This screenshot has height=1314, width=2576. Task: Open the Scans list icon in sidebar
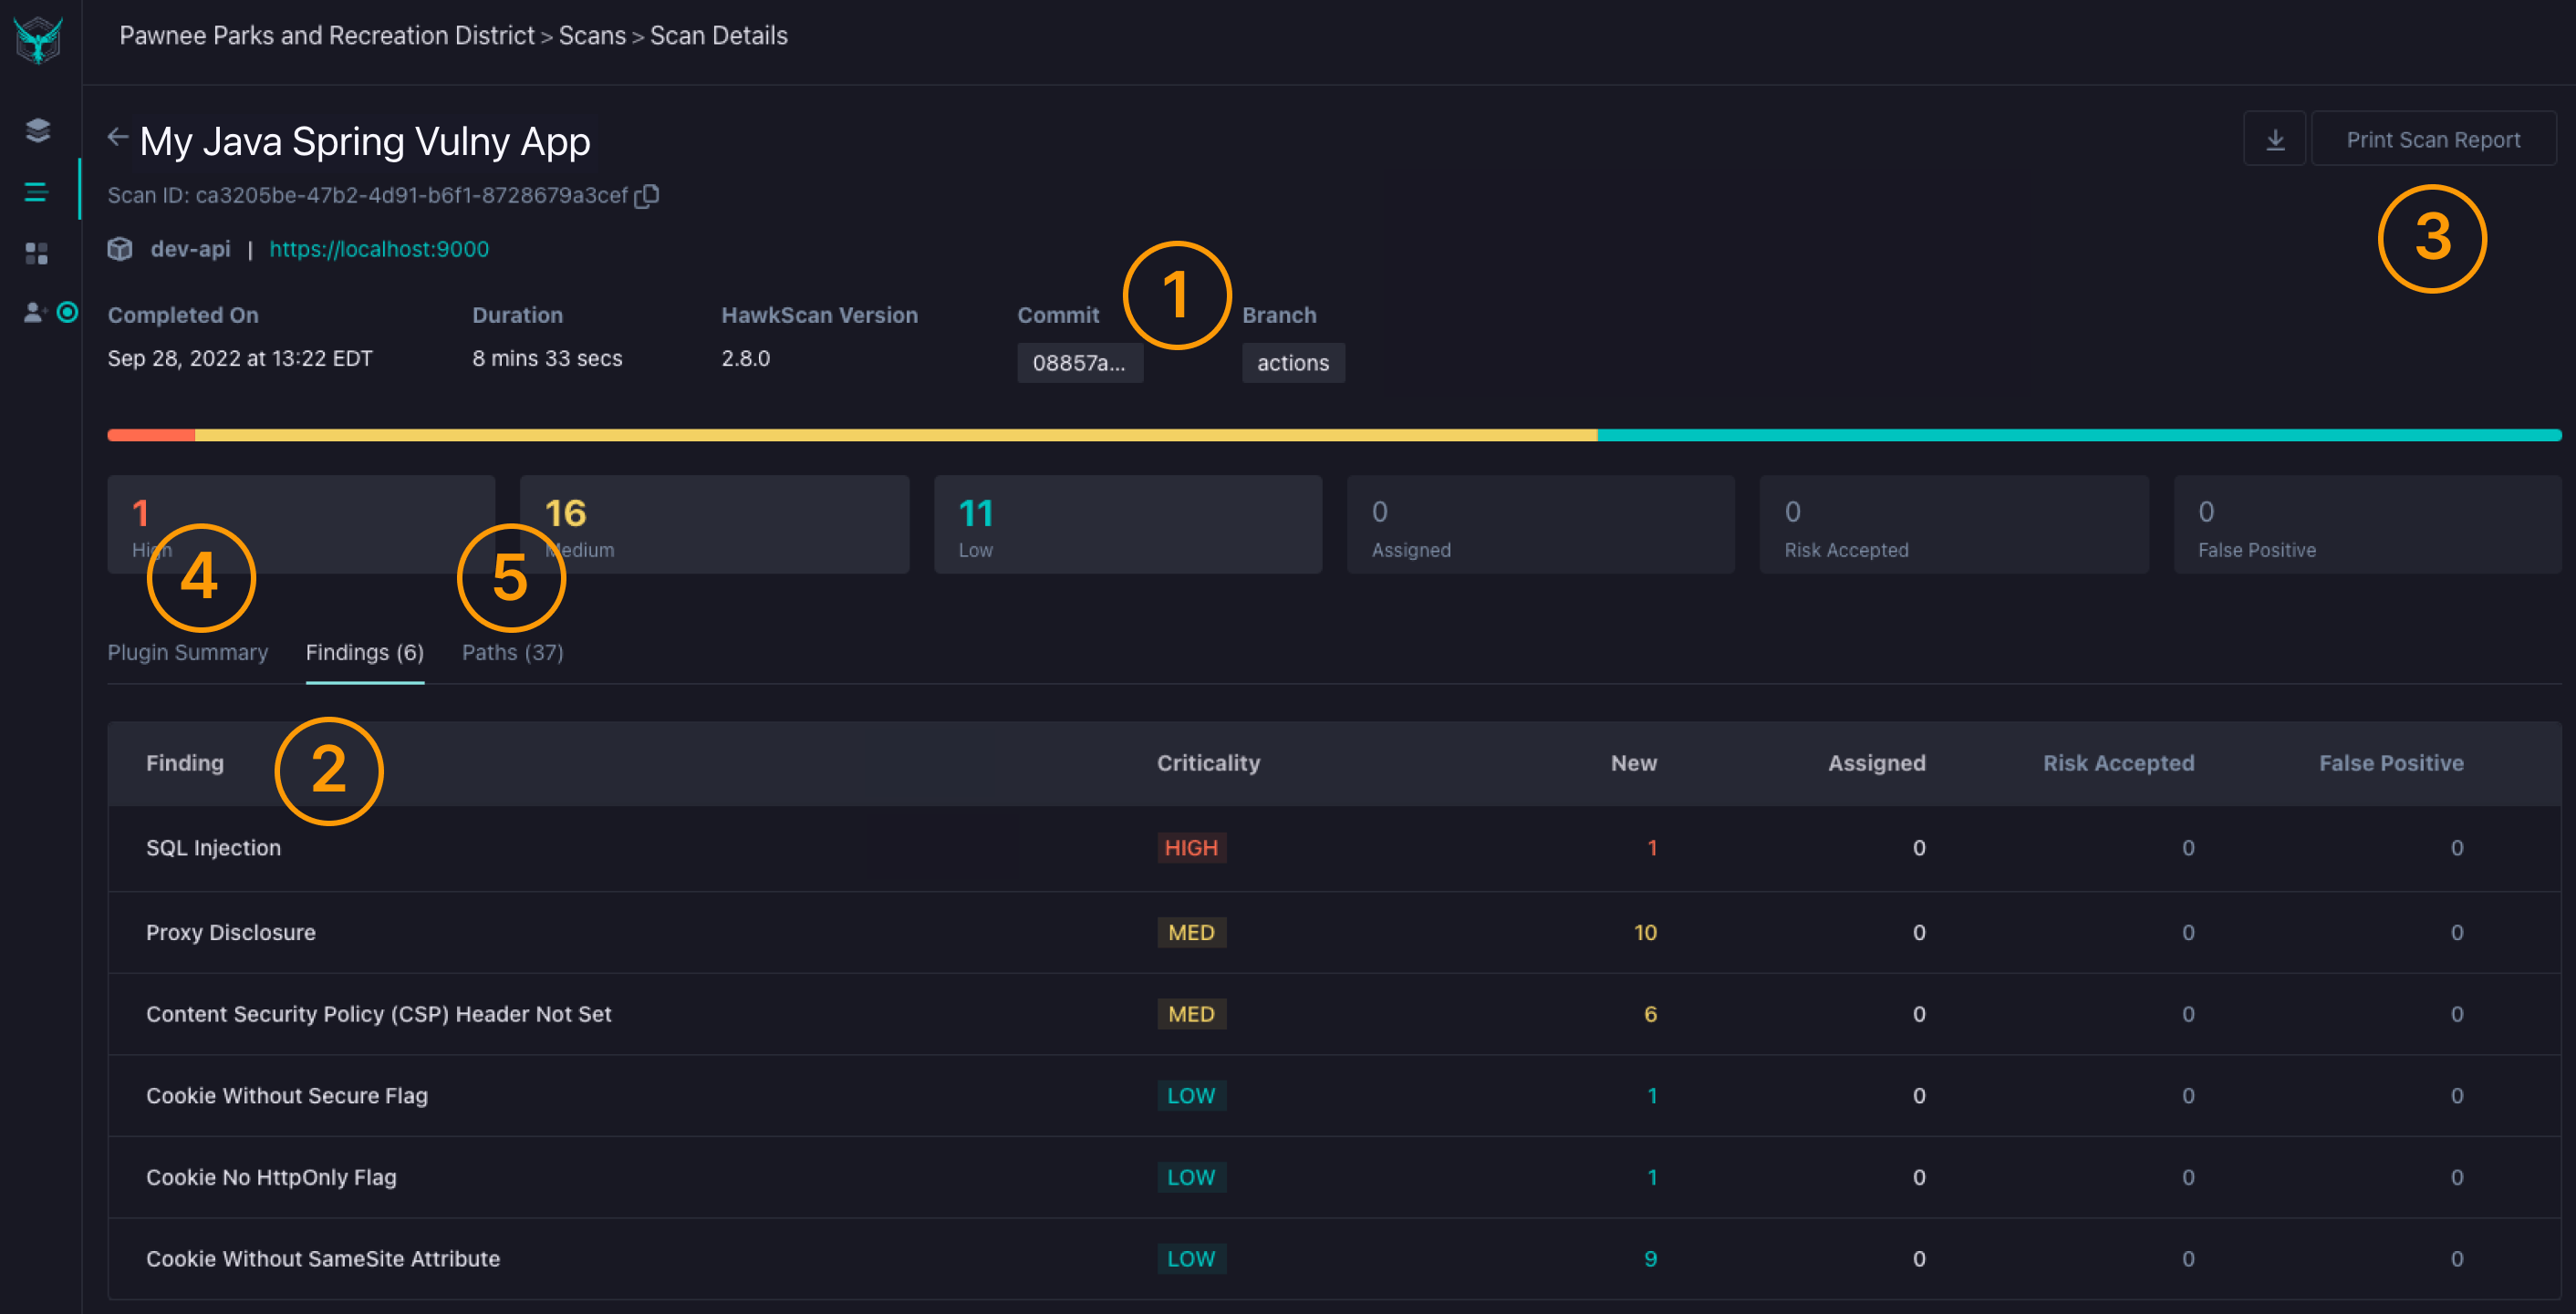click(37, 191)
